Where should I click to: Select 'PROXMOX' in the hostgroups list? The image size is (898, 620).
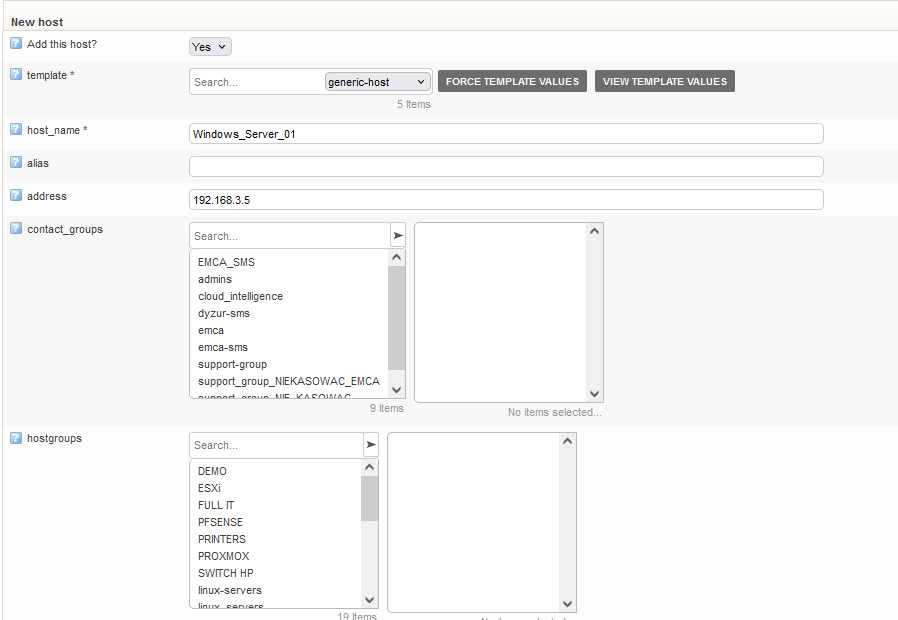(223, 556)
